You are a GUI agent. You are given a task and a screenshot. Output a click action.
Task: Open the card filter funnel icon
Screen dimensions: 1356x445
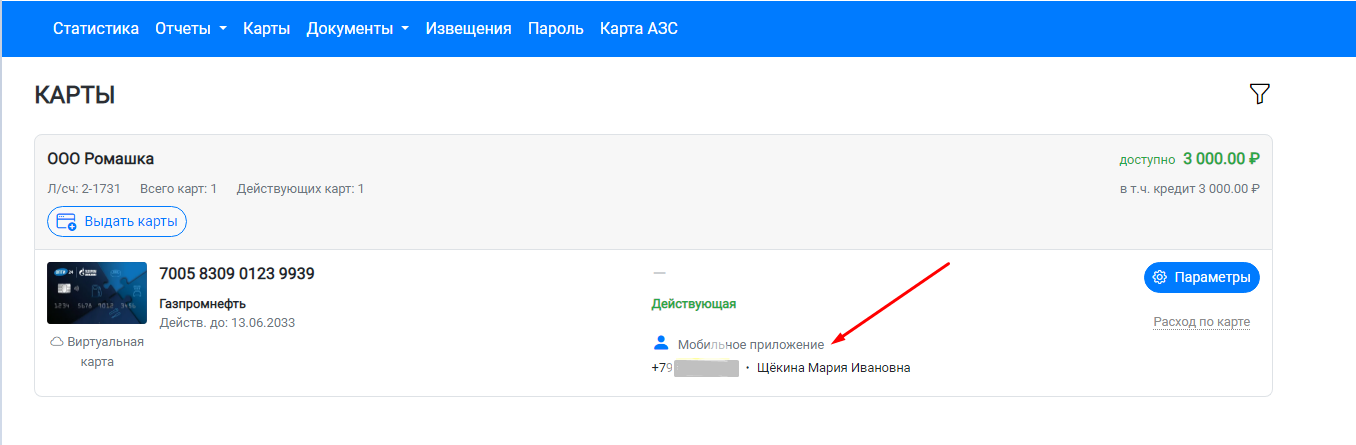pos(1259,94)
